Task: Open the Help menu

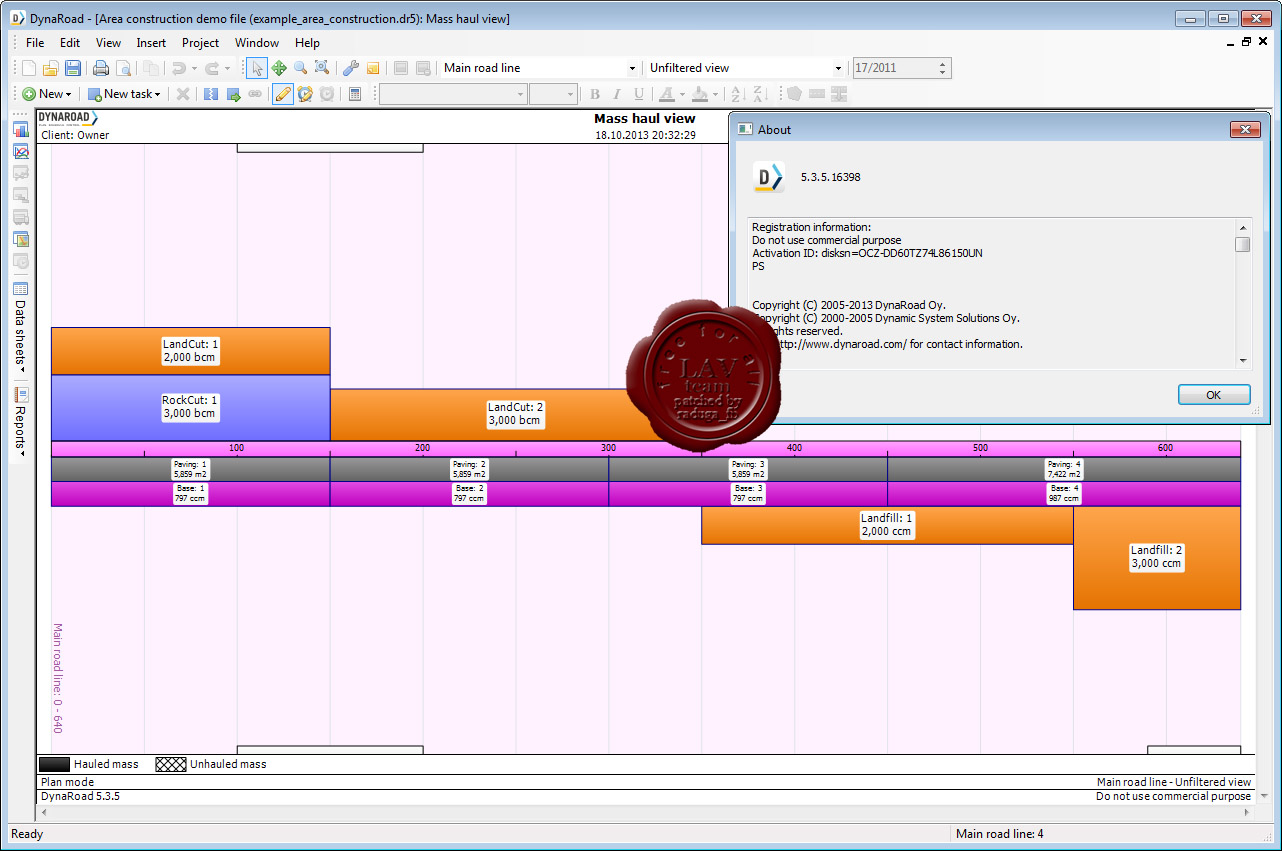Action: (x=307, y=43)
